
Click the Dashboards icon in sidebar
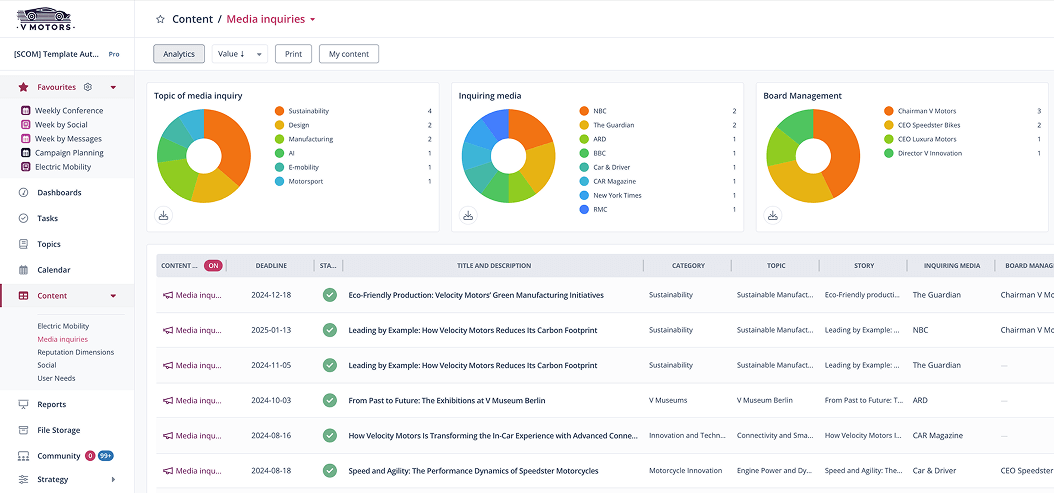[x=23, y=192]
